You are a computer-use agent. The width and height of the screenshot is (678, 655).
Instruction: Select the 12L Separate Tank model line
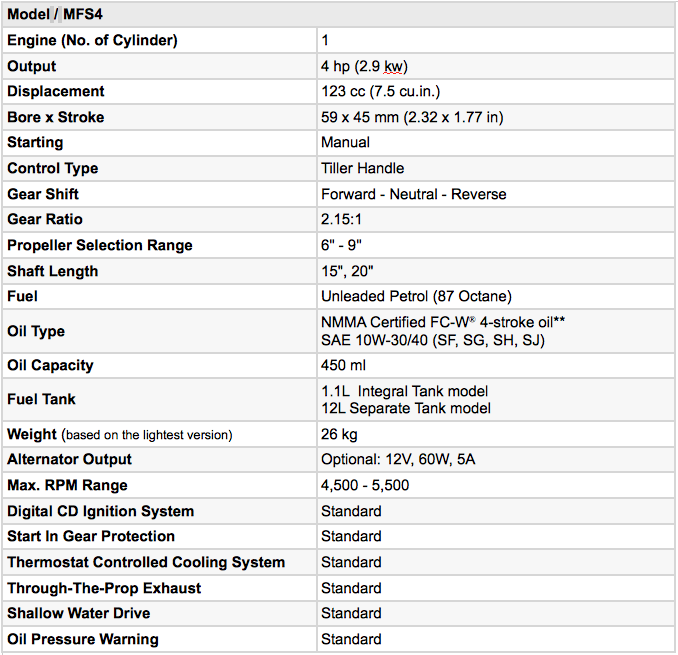click(406, 408)
